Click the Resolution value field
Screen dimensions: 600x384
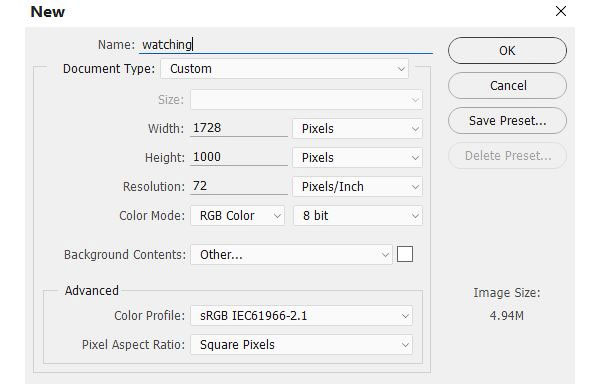[x=239, y=186]
